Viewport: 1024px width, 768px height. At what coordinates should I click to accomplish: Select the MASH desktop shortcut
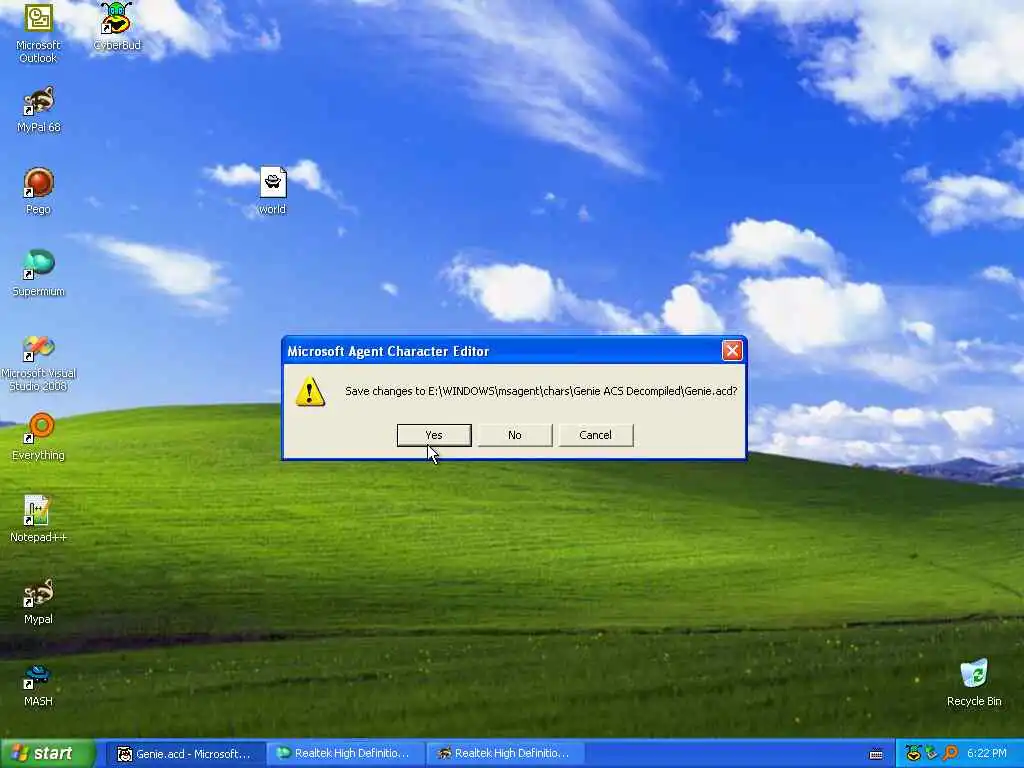click(x=38, y=684)
